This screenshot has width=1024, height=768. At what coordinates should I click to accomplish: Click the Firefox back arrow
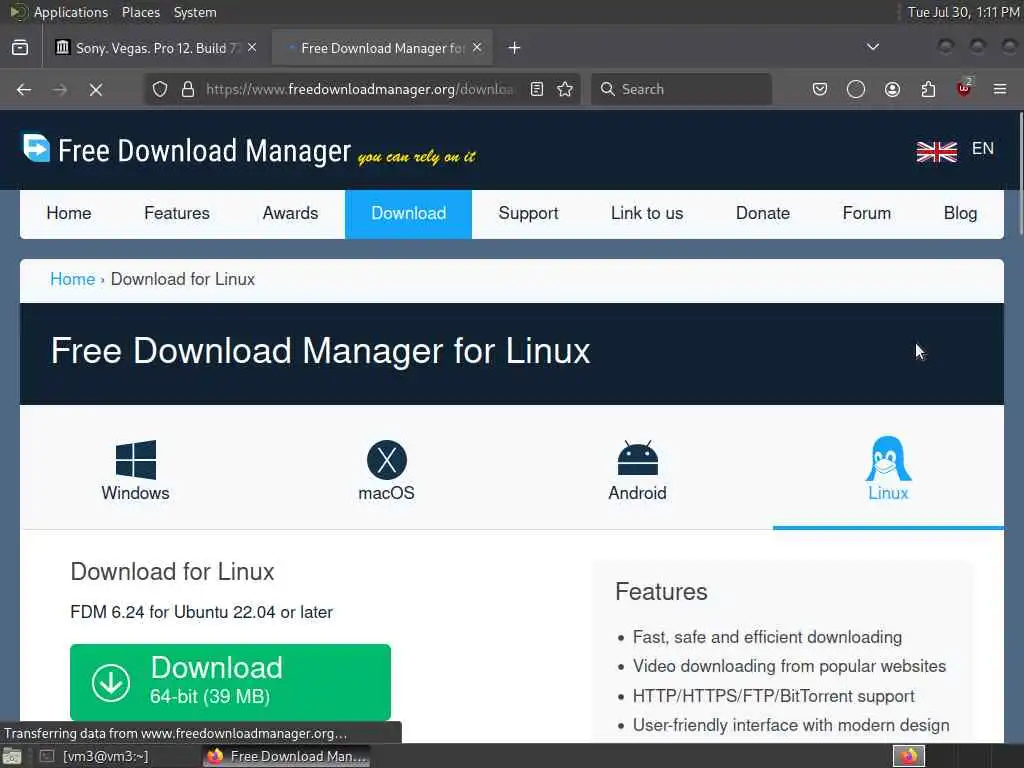(x=24, y=89)
